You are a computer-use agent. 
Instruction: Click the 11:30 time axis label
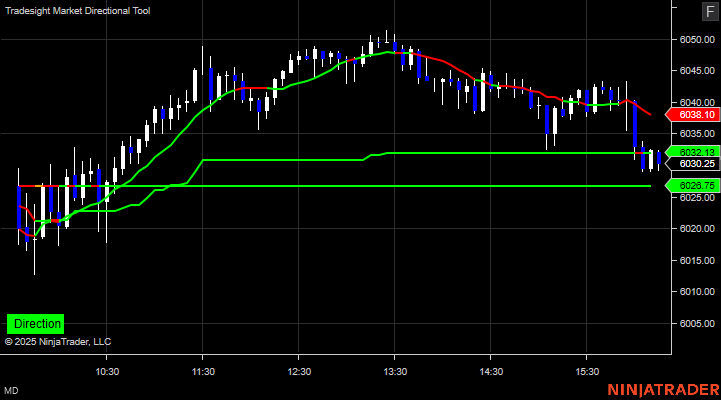pos(203,371)
